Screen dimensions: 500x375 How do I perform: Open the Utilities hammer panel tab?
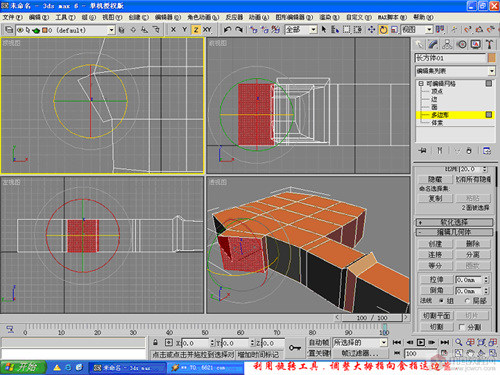click(x=489, y=45)
